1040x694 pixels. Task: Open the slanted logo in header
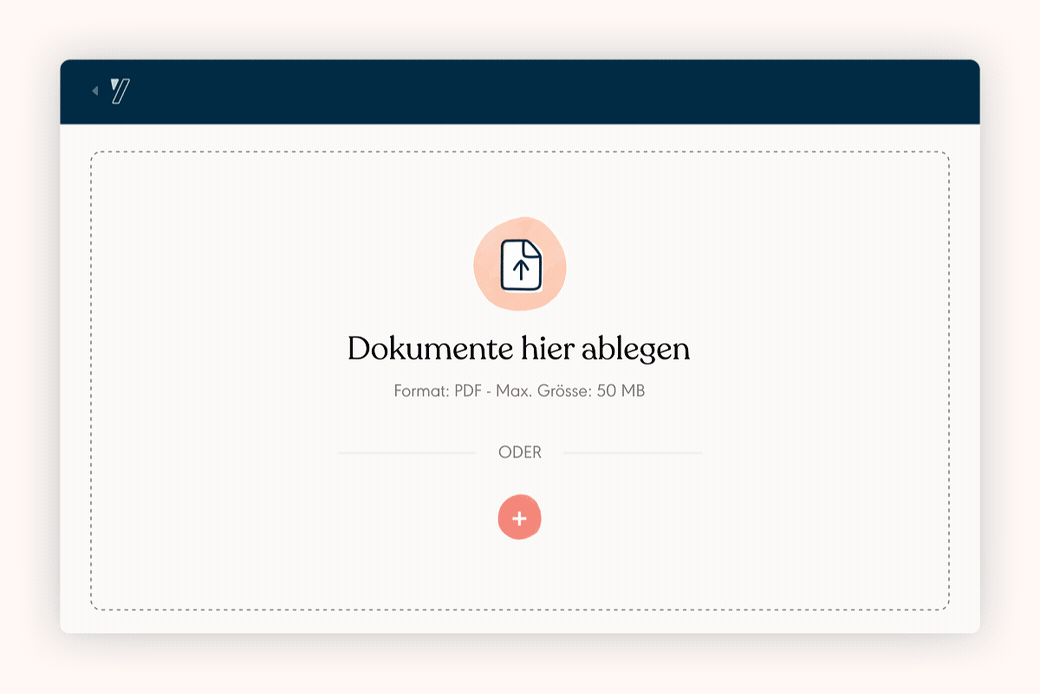tap(120, 91)
